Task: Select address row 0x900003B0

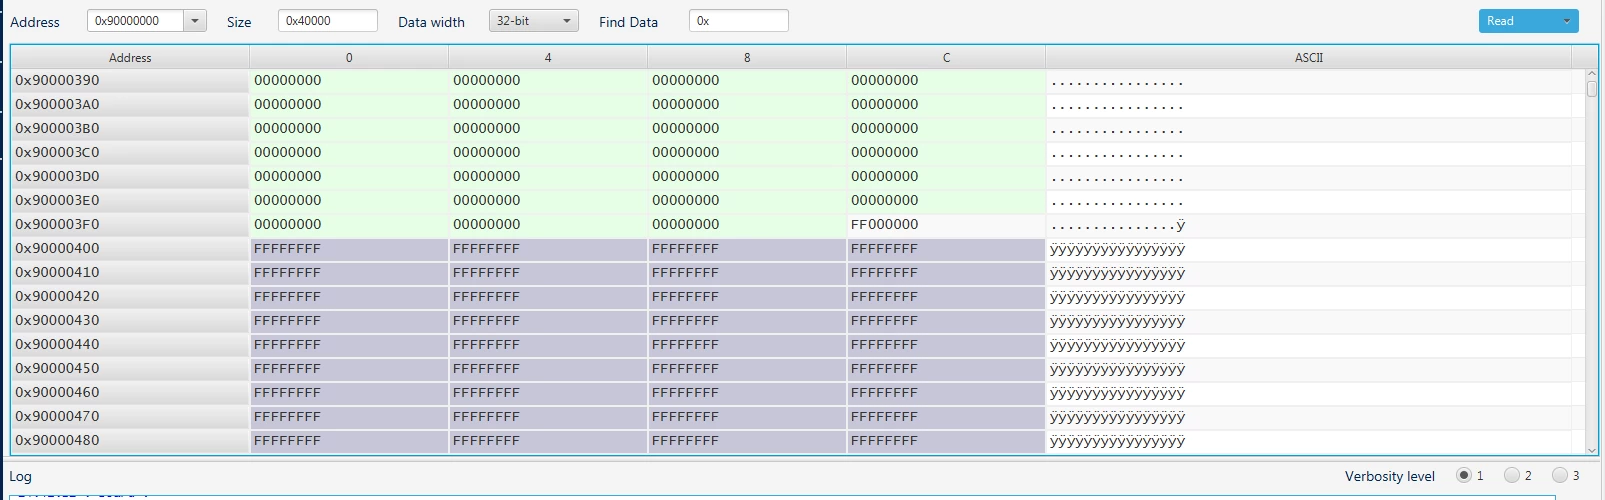Action: [x=130, y=129]
